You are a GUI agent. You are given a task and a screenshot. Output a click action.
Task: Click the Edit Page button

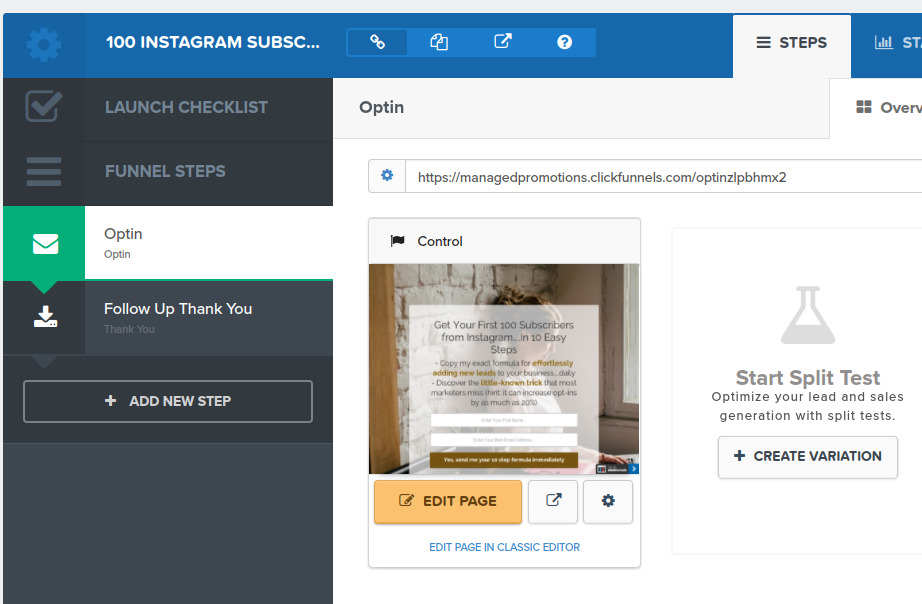[x=448, y=501]
